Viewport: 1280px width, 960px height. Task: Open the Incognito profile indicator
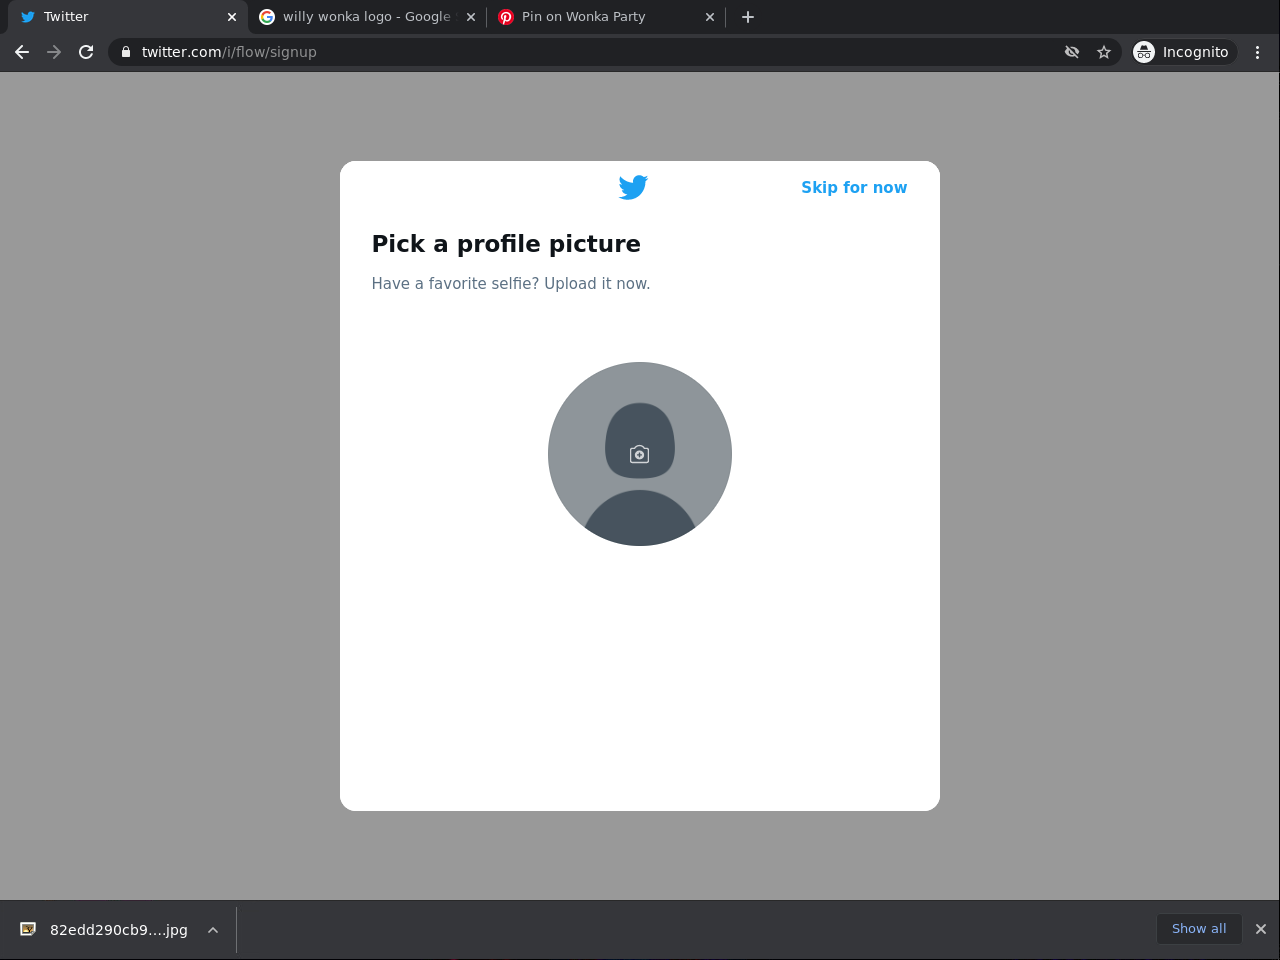pyautogui.click(x=1184, y=52)
